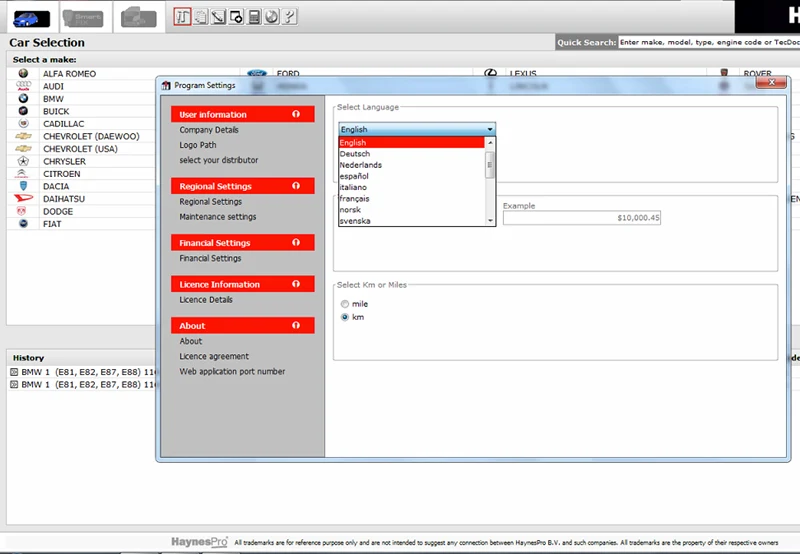This screenshot has width=800, height=554.
Task: Click info icon on Licence Information header
Action: [x=296, y=284]
